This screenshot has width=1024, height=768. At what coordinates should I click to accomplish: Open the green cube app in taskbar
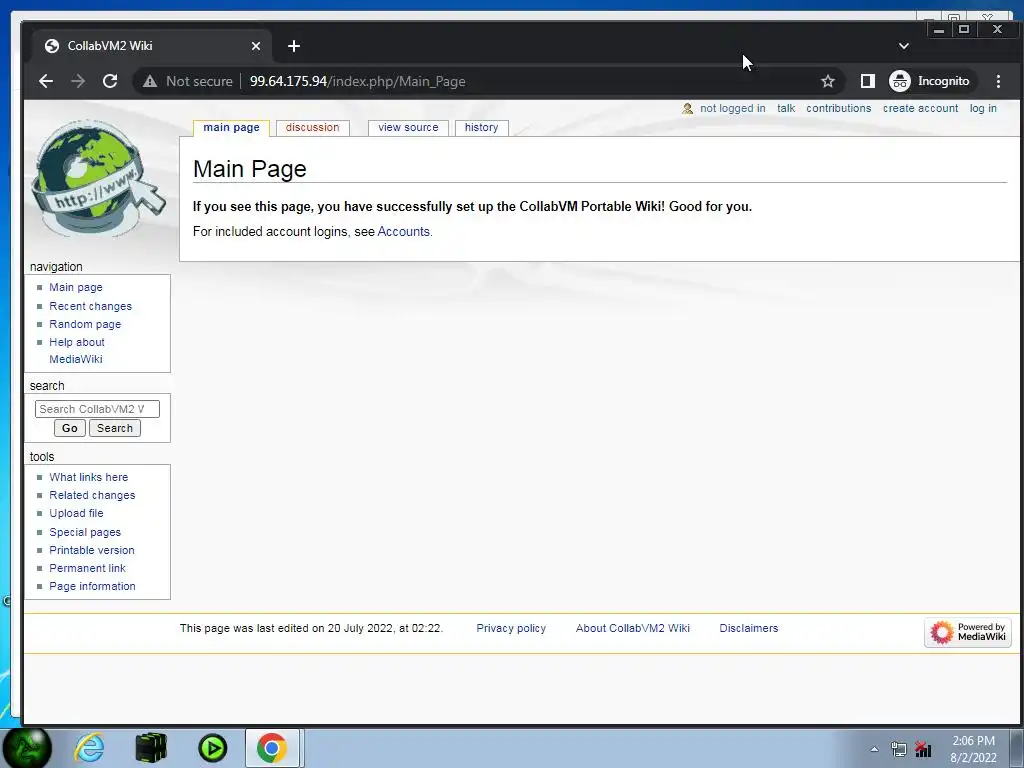point(151,748)
